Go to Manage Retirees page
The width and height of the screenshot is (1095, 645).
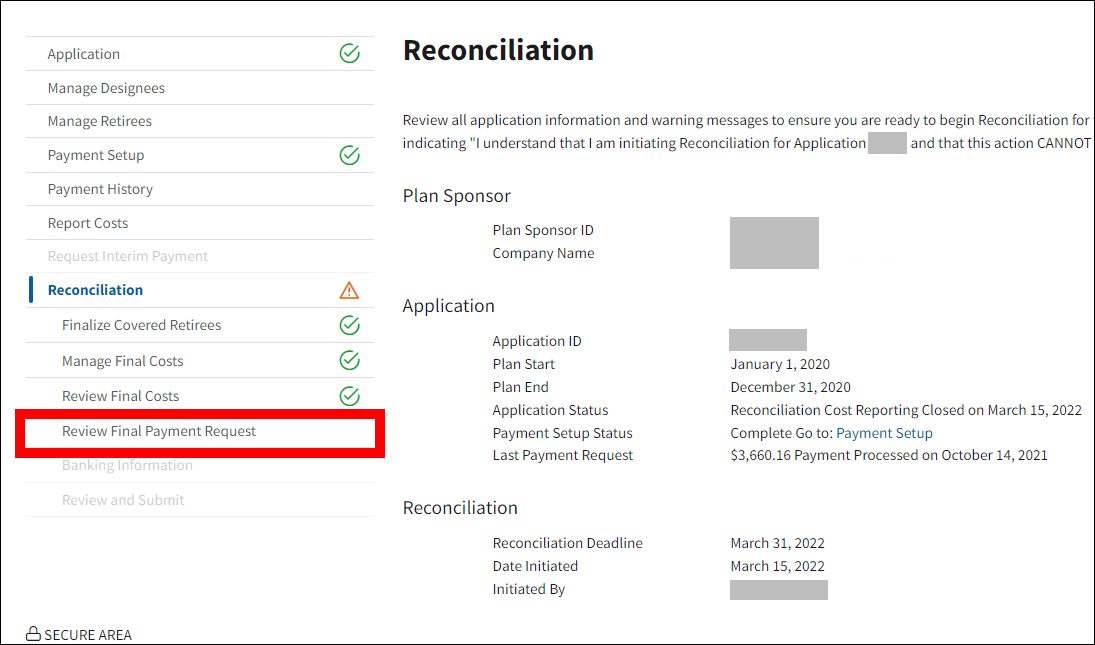point(100,121)
